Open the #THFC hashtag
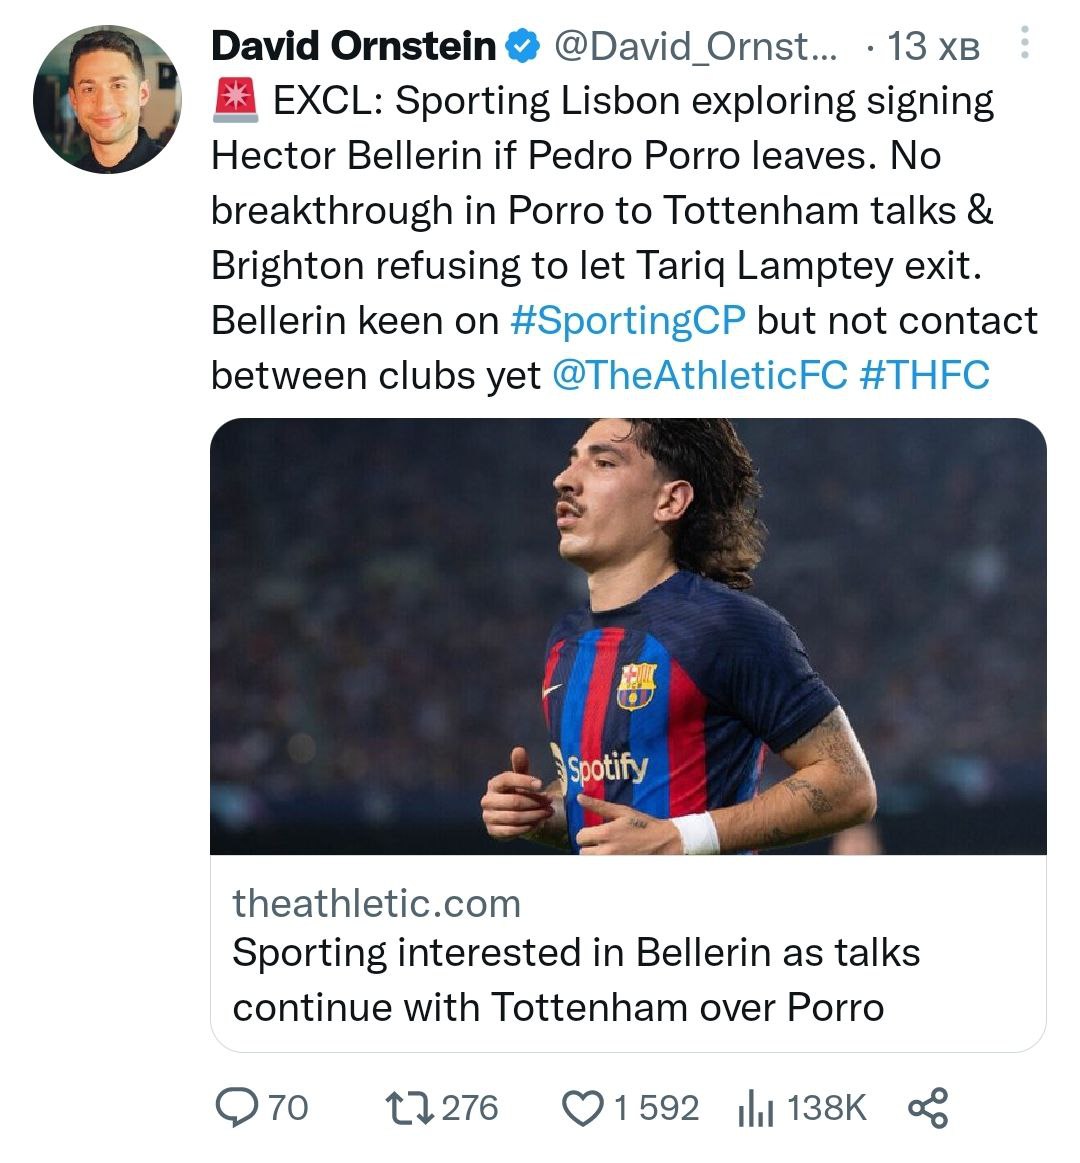1080x1163 pixels. (x=924, y=376)
